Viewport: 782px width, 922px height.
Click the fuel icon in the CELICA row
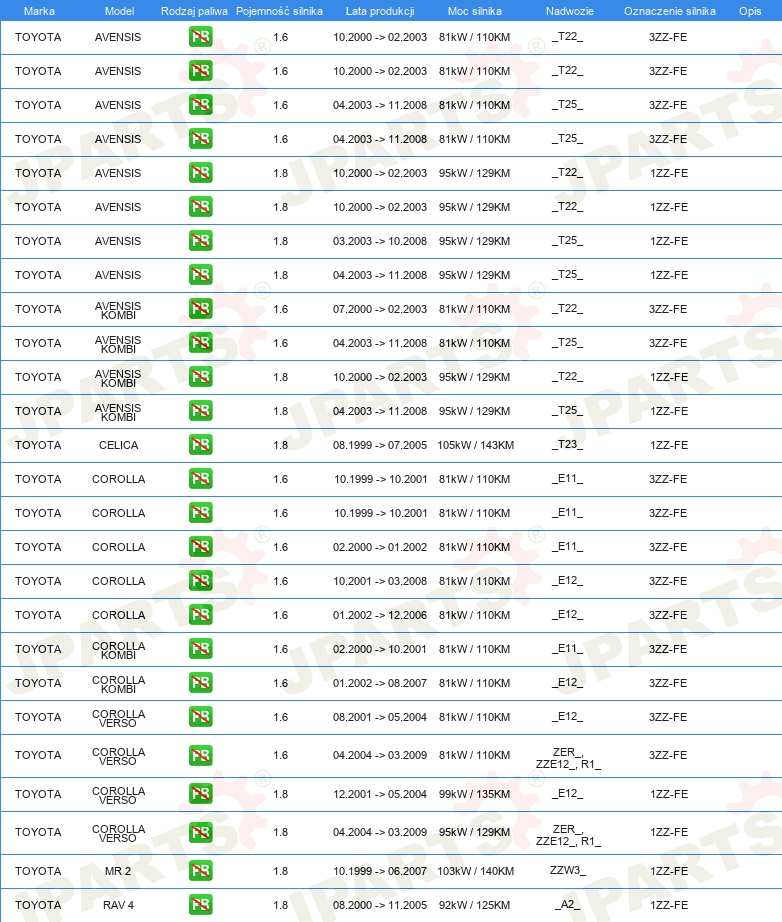pos(200,445)
